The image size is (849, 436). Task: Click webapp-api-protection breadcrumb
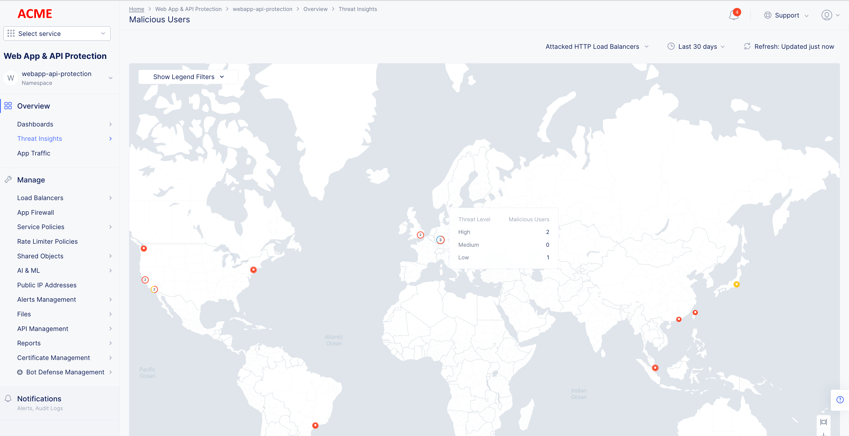(x=263, y=9)
